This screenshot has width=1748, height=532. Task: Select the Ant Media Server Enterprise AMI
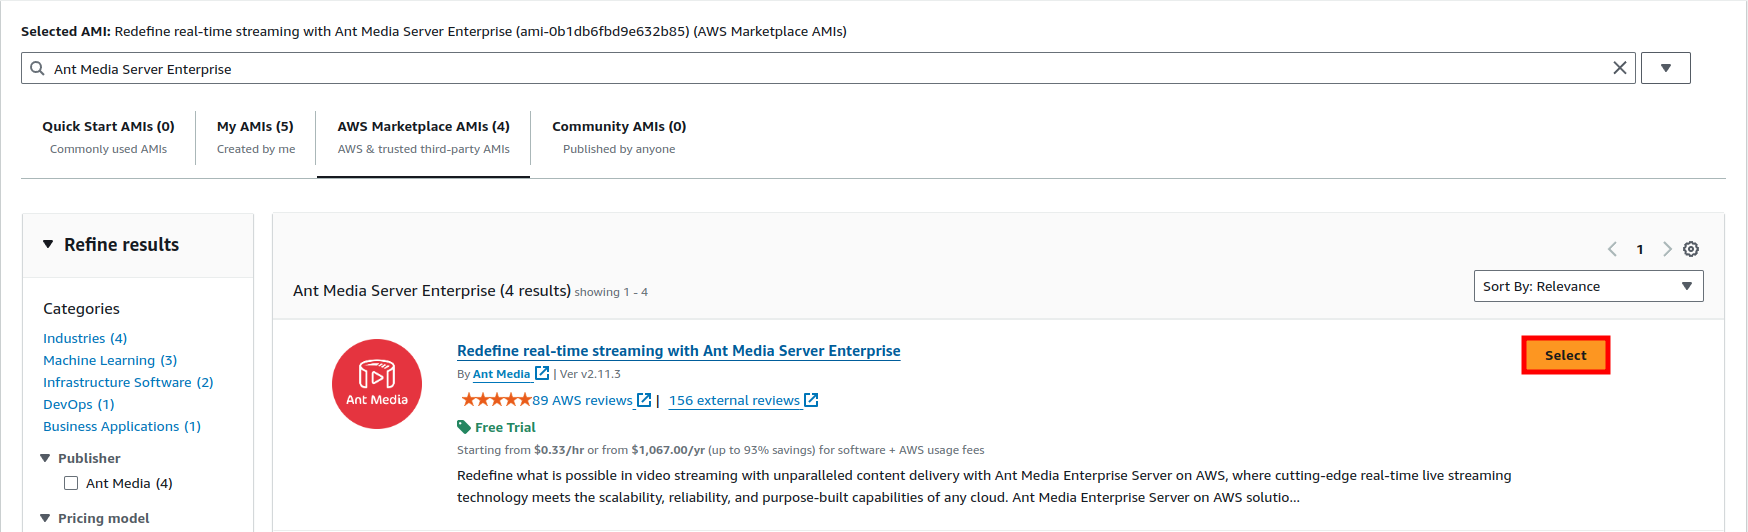[1565, 355]
